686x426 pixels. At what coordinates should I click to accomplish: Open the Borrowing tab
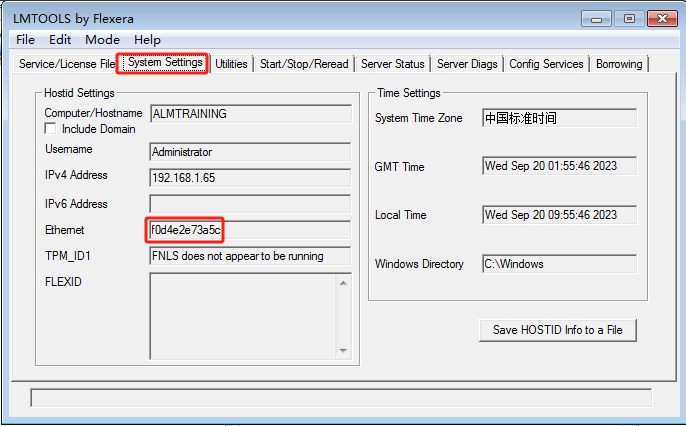click(x=619, y=64)
